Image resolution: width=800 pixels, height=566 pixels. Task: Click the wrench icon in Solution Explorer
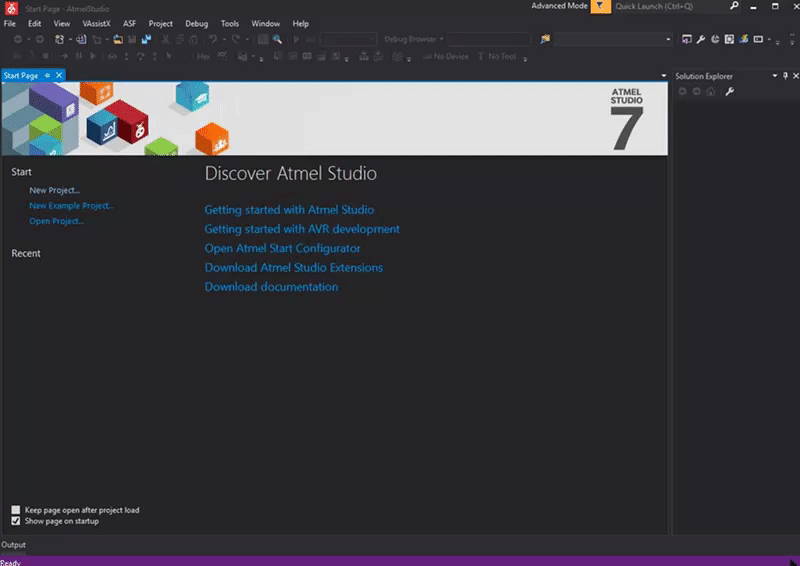point(730,92)
